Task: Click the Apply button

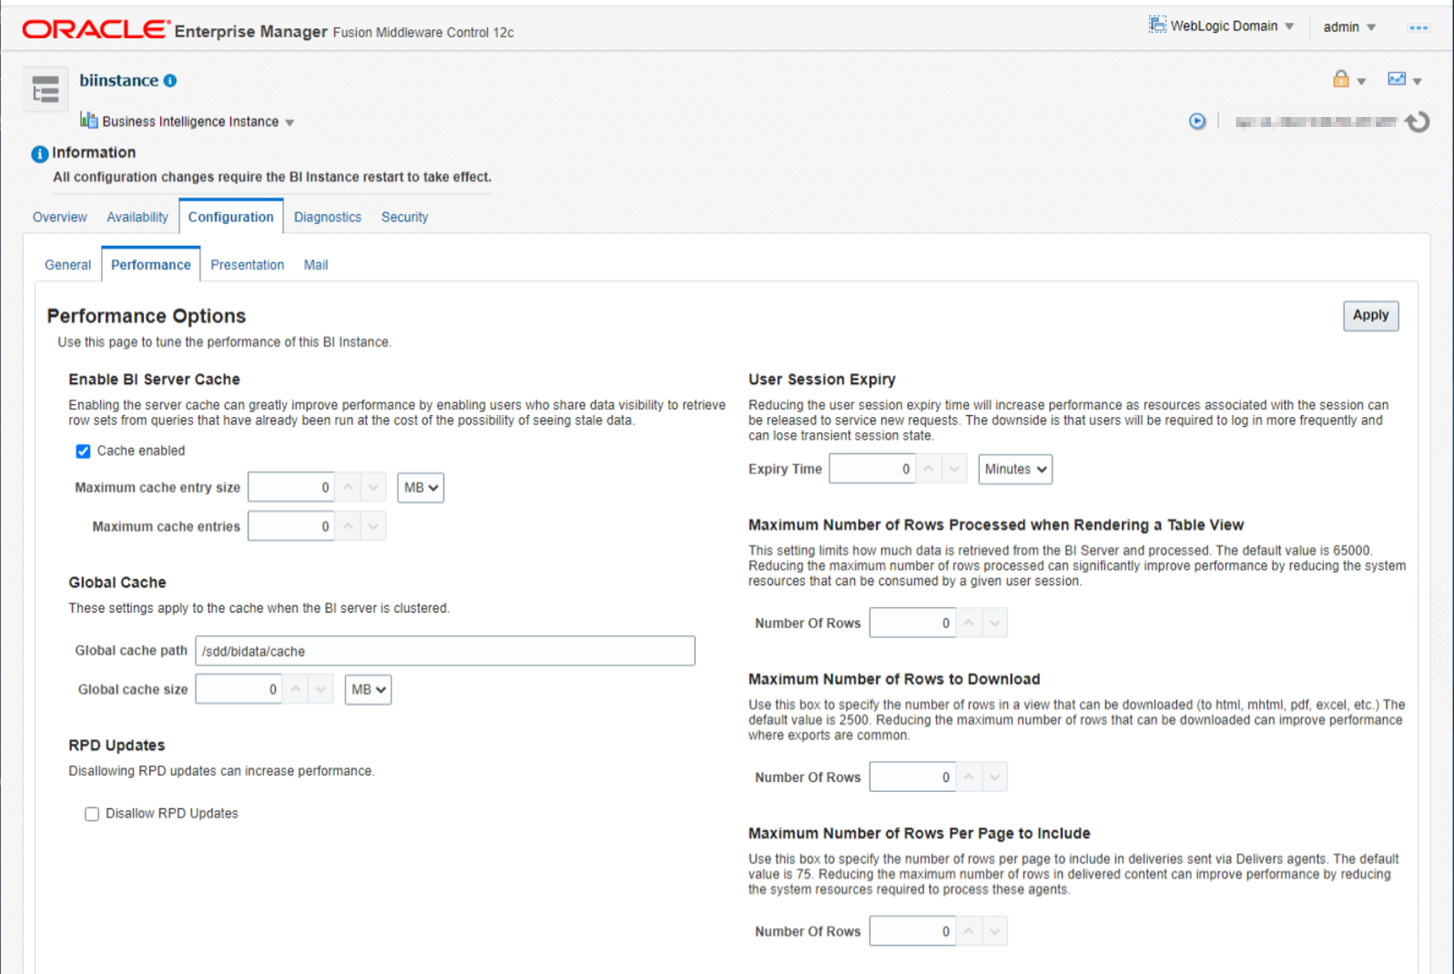Action: point(1370,316)
